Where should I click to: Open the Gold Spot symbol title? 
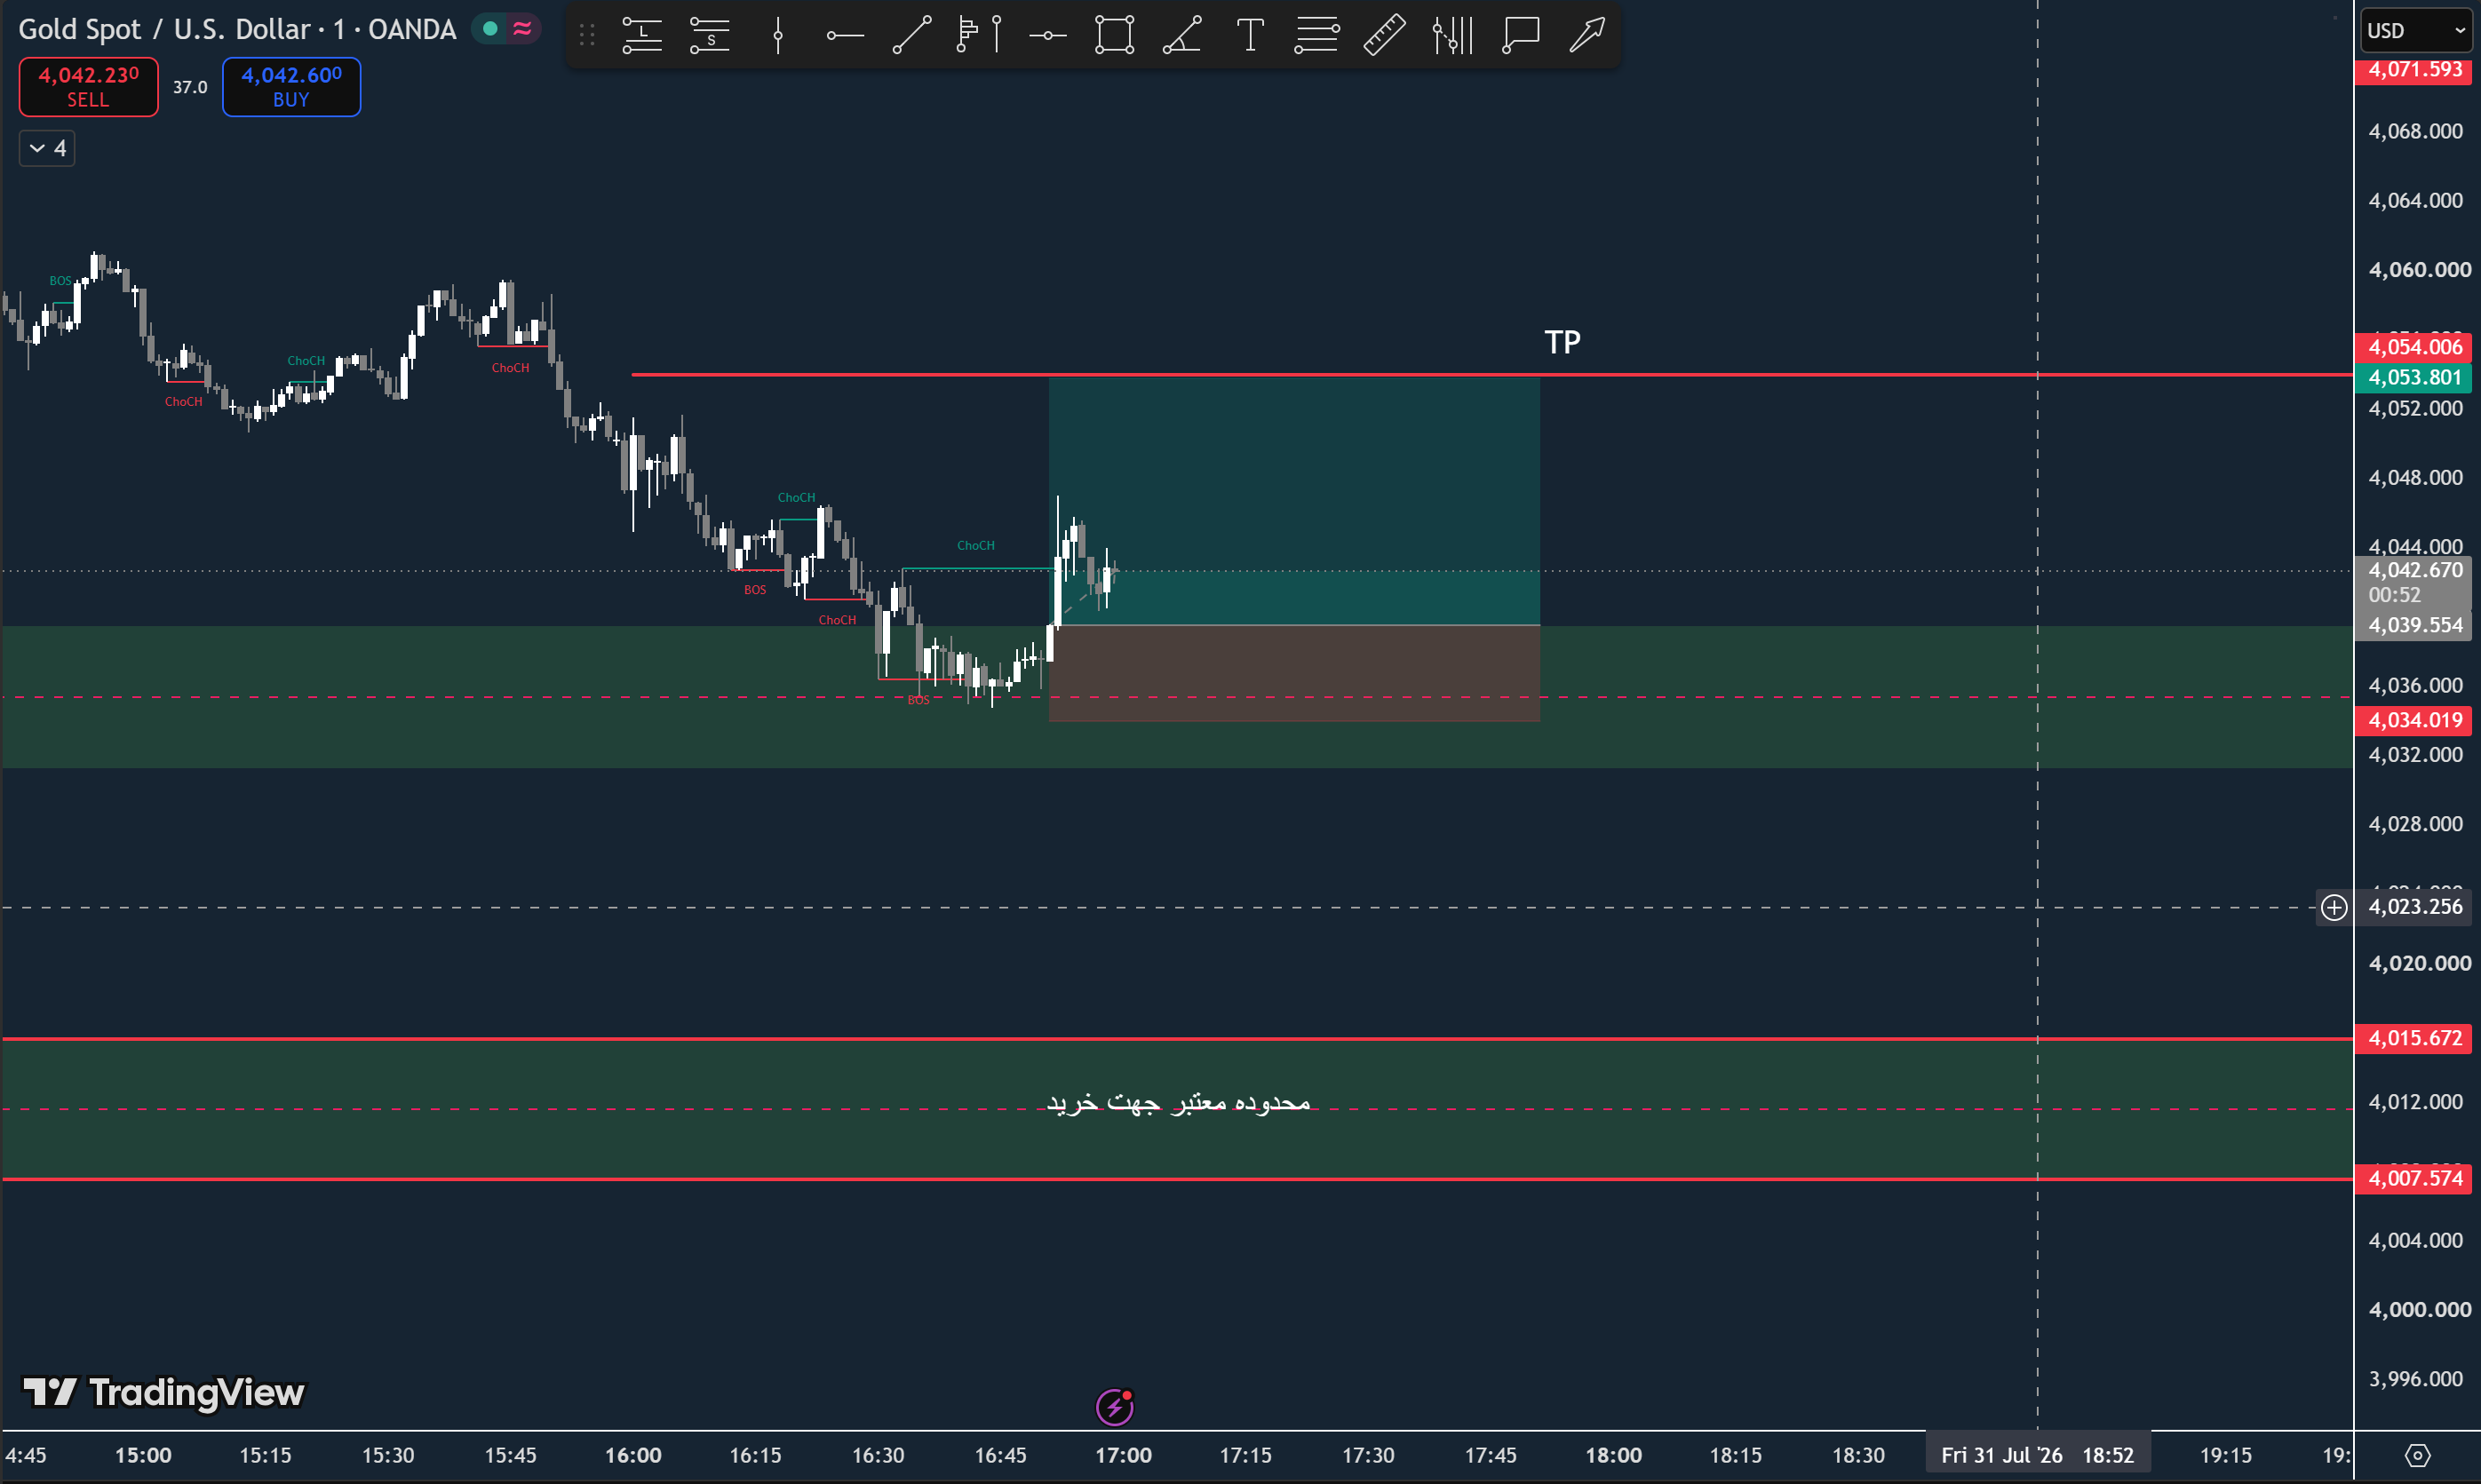[237, 30]
